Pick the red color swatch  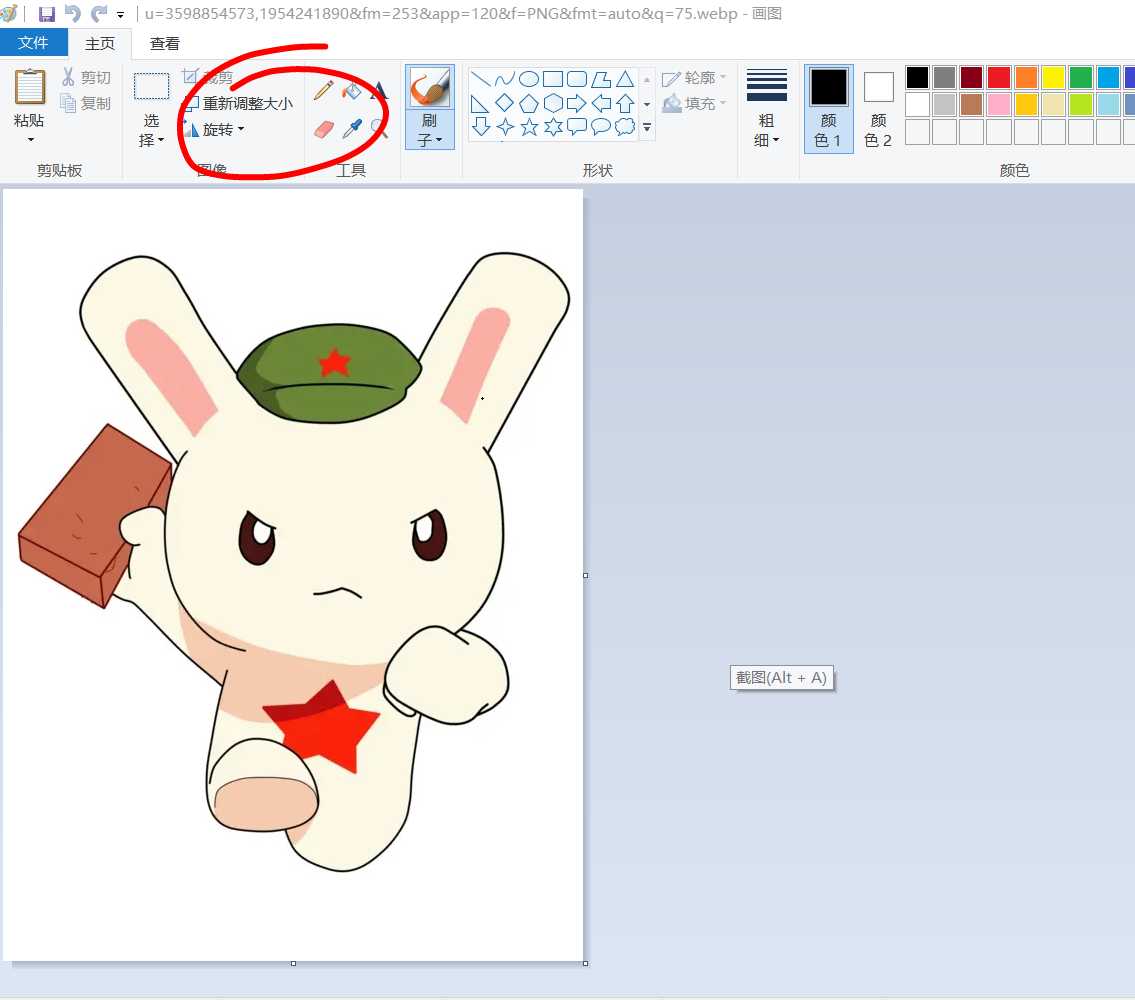click(999, 77)
